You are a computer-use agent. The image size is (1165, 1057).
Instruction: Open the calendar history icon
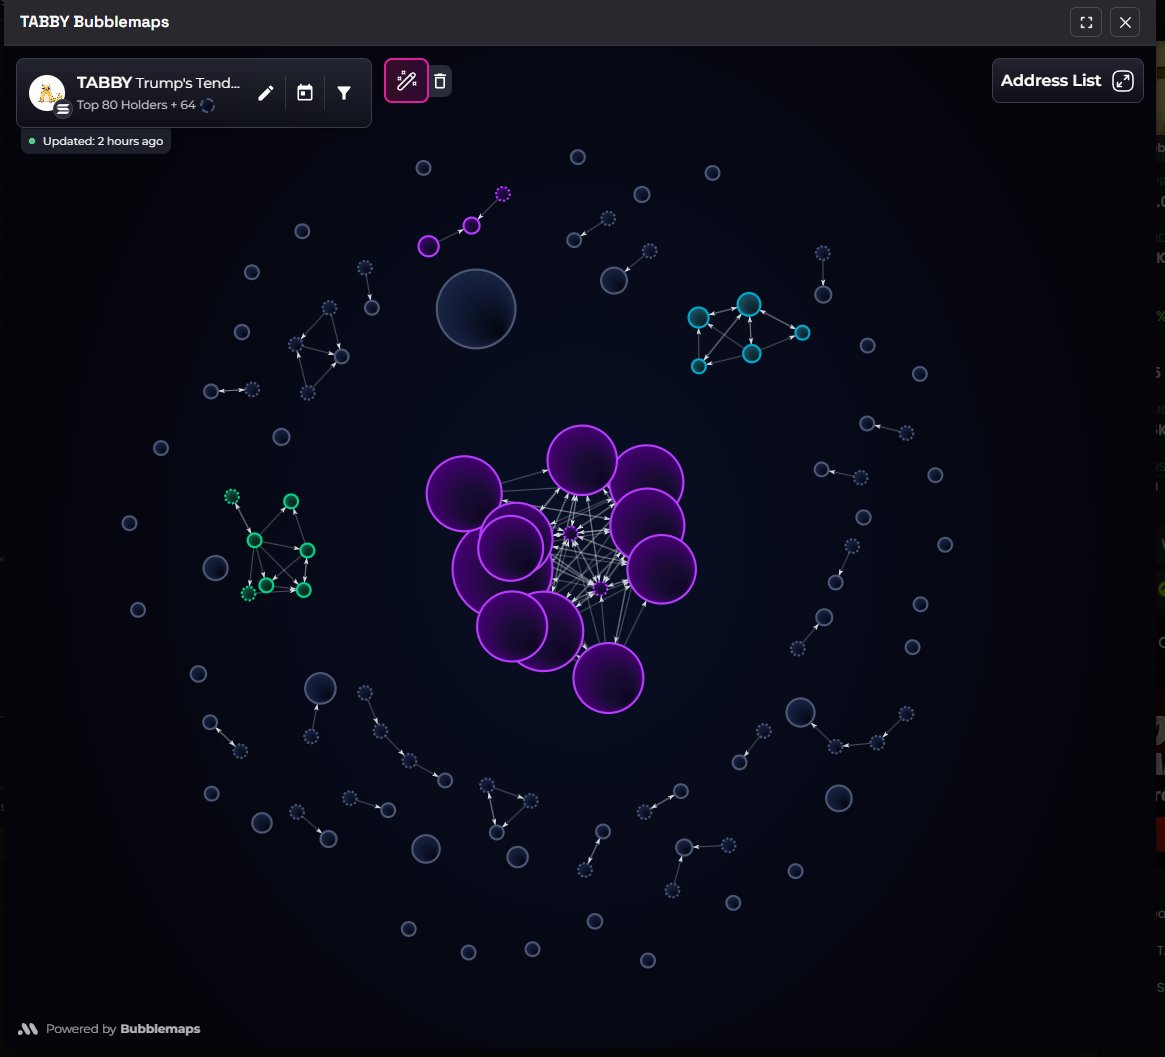(305, 93)
